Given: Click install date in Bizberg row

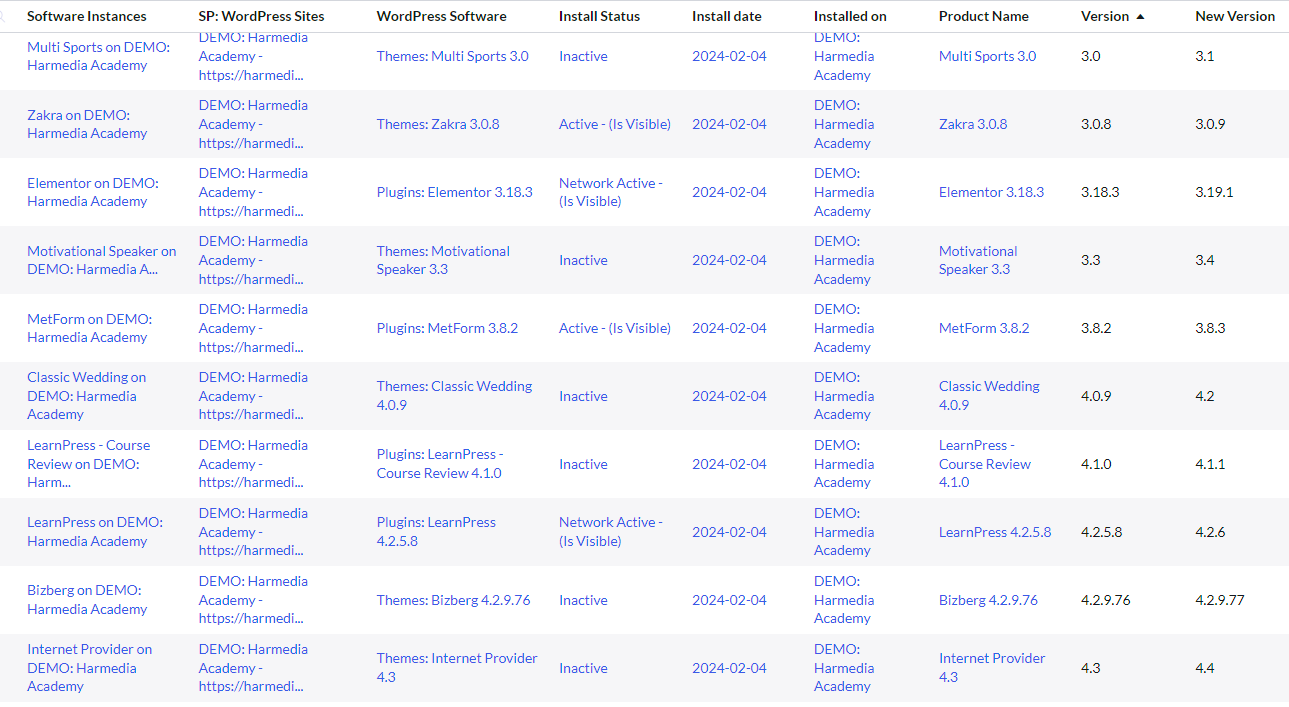Looking at the screenshot, I should [x=729, y=600].
